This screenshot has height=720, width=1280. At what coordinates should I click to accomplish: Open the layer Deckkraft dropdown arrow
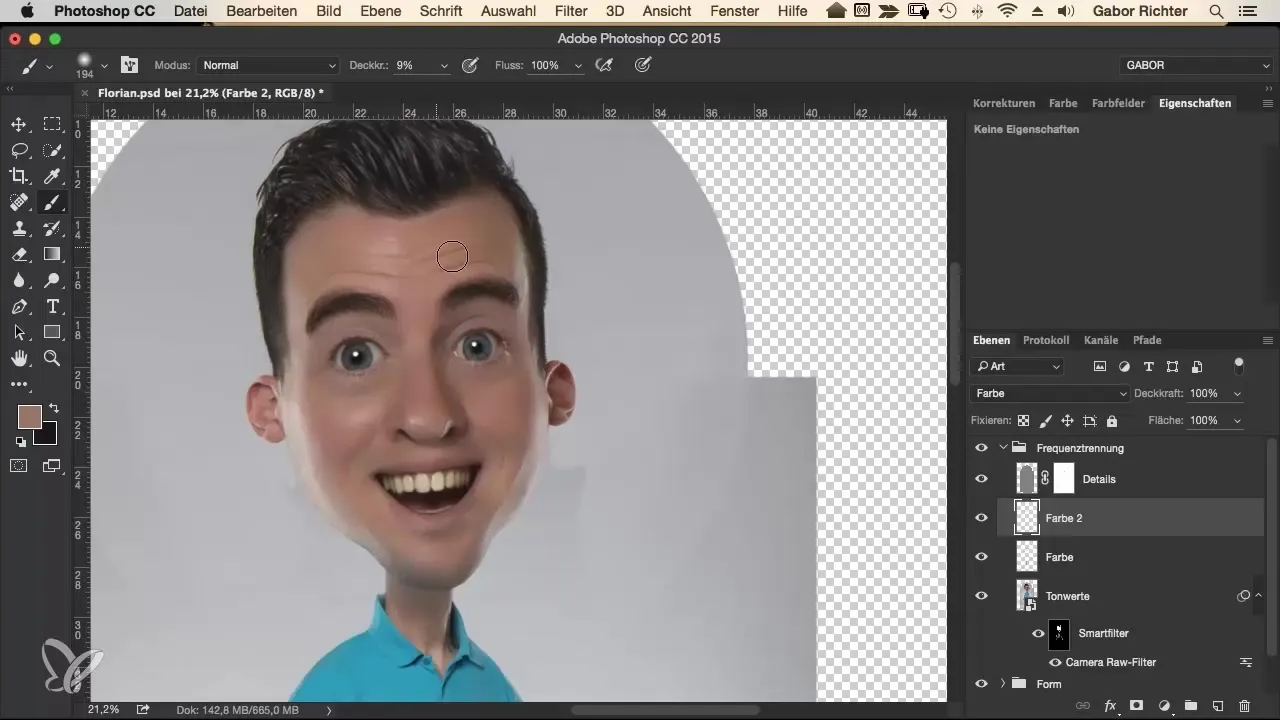1238,394
